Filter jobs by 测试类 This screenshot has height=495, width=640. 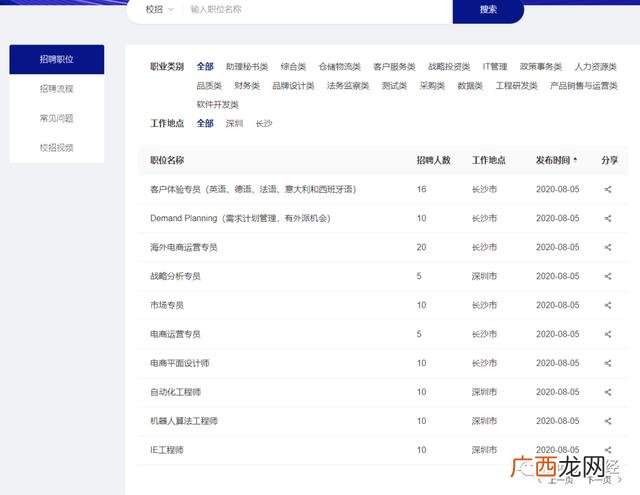click(x=394, y=86)
